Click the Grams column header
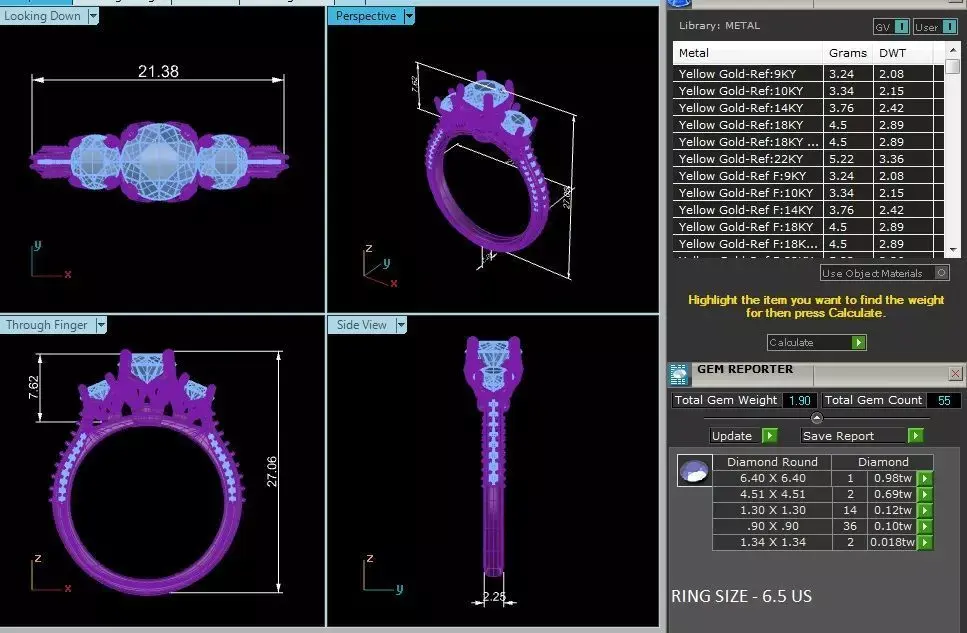967x633 pixels. coord(848,53)
